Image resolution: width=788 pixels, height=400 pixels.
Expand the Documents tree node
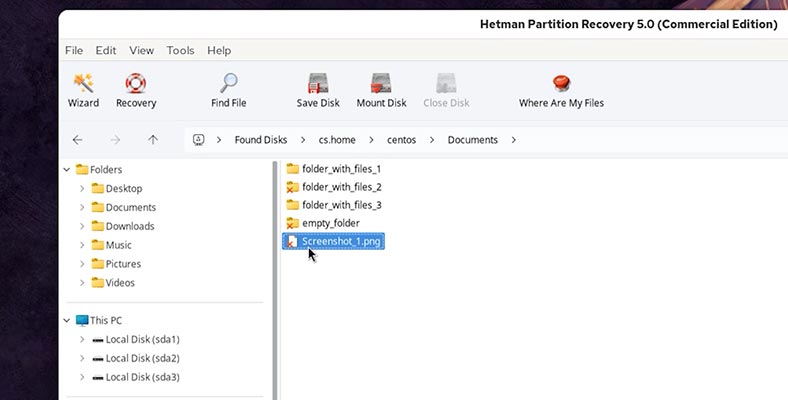point(82,207)
